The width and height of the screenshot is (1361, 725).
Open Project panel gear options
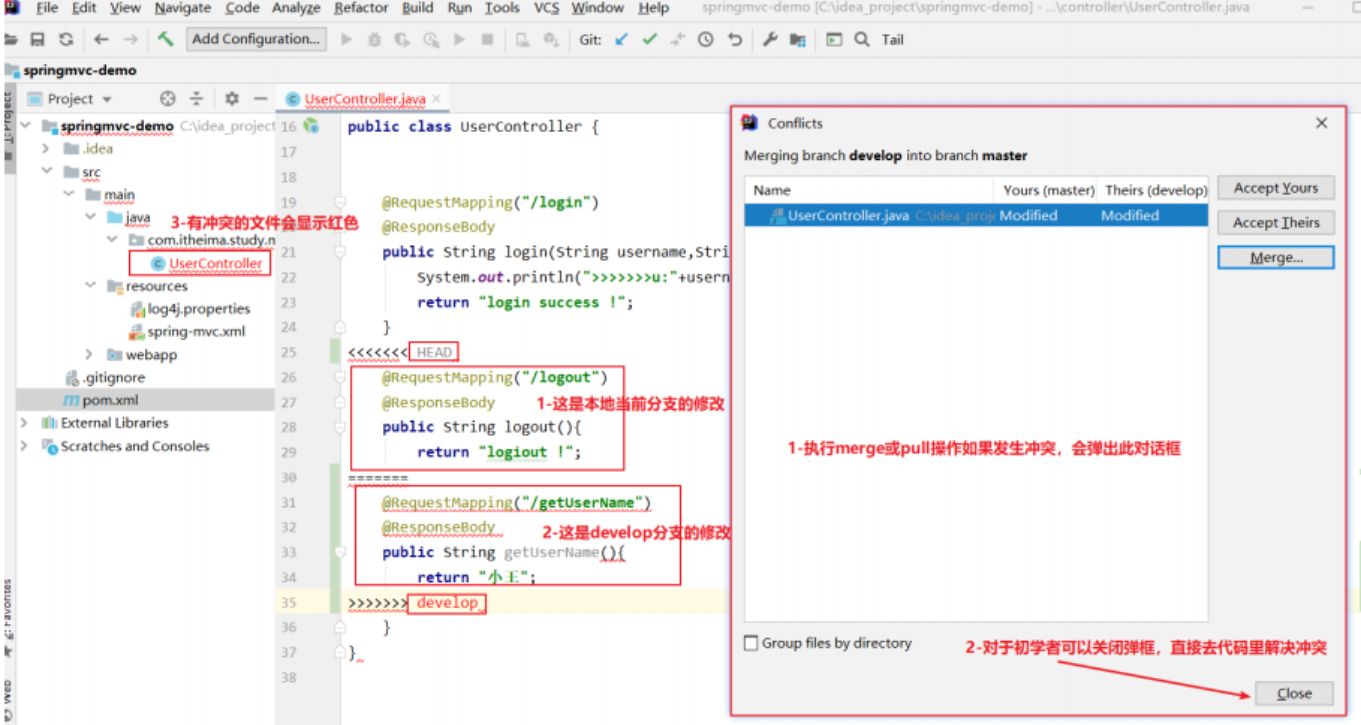(232, 98)
